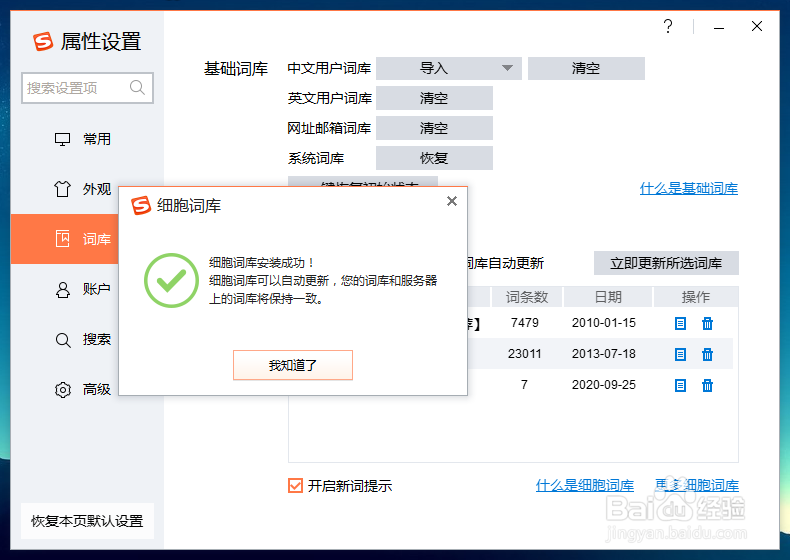Delete the 2020-09-25 dictionary
The width and height of the screenshot is (790, 560).
(x=707, y=386)
